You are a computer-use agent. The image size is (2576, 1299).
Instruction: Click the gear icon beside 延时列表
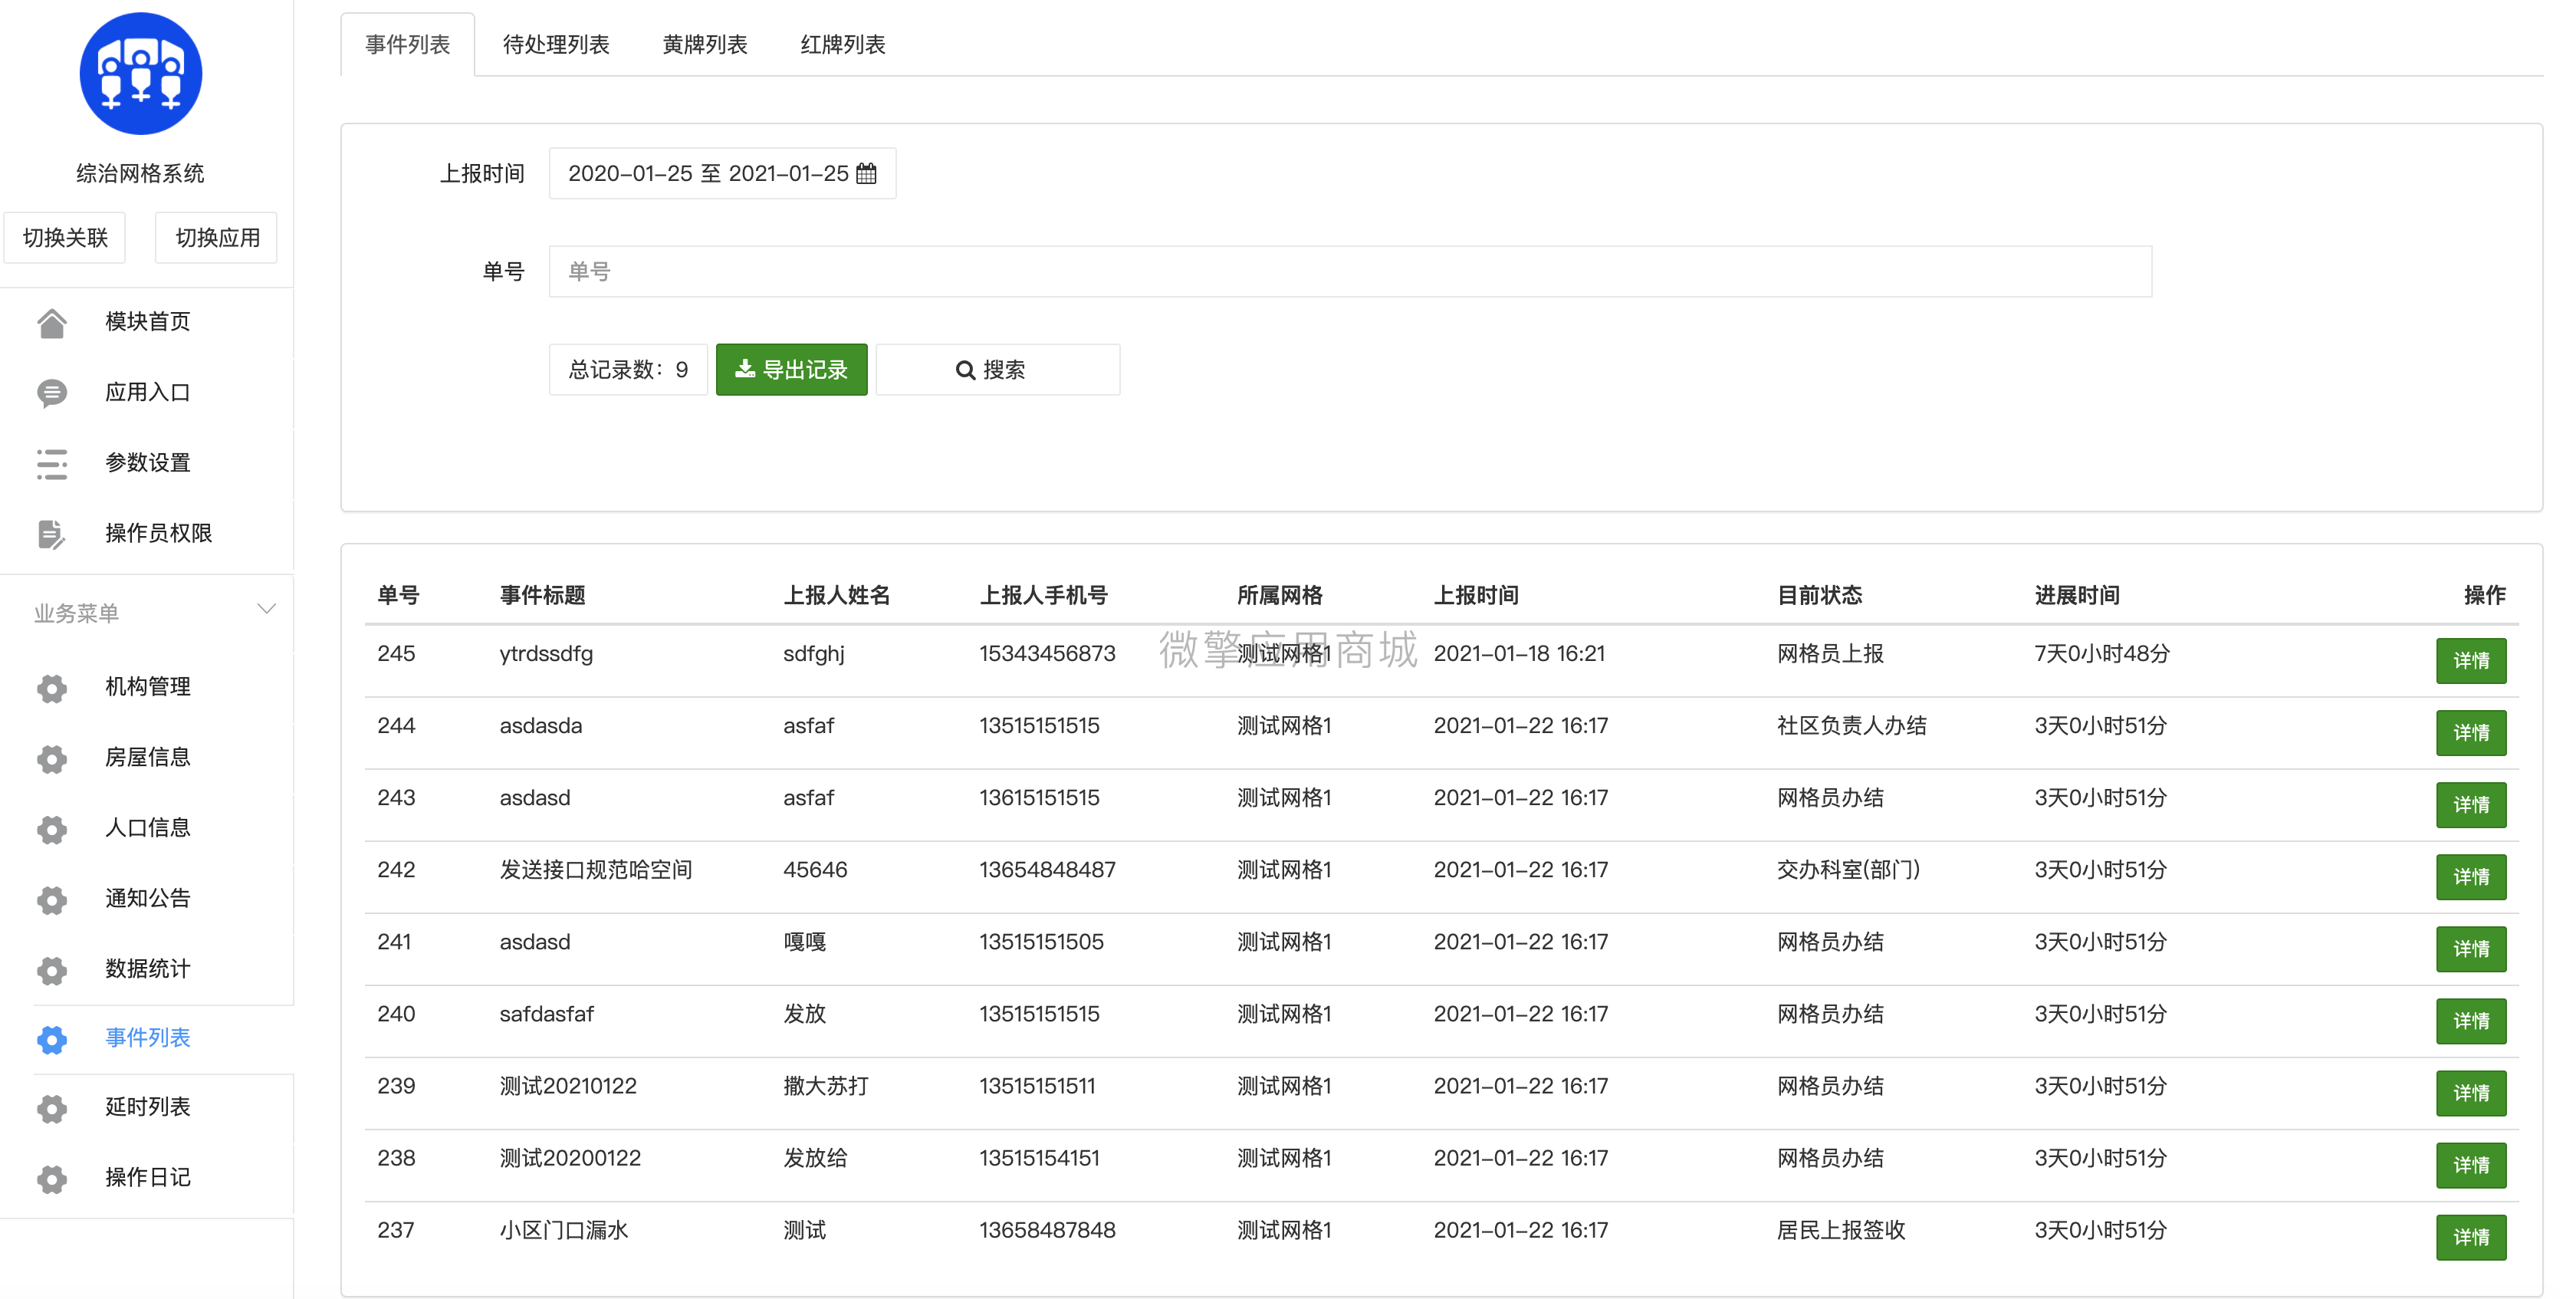click(x=52, y=1108)
